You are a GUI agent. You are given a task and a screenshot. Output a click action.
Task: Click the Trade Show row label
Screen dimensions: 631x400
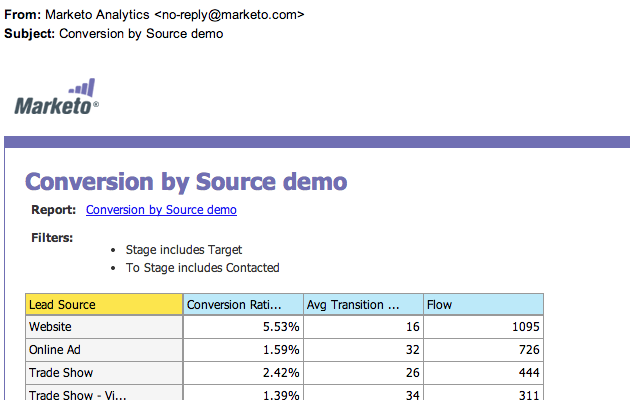coord(104,373)
